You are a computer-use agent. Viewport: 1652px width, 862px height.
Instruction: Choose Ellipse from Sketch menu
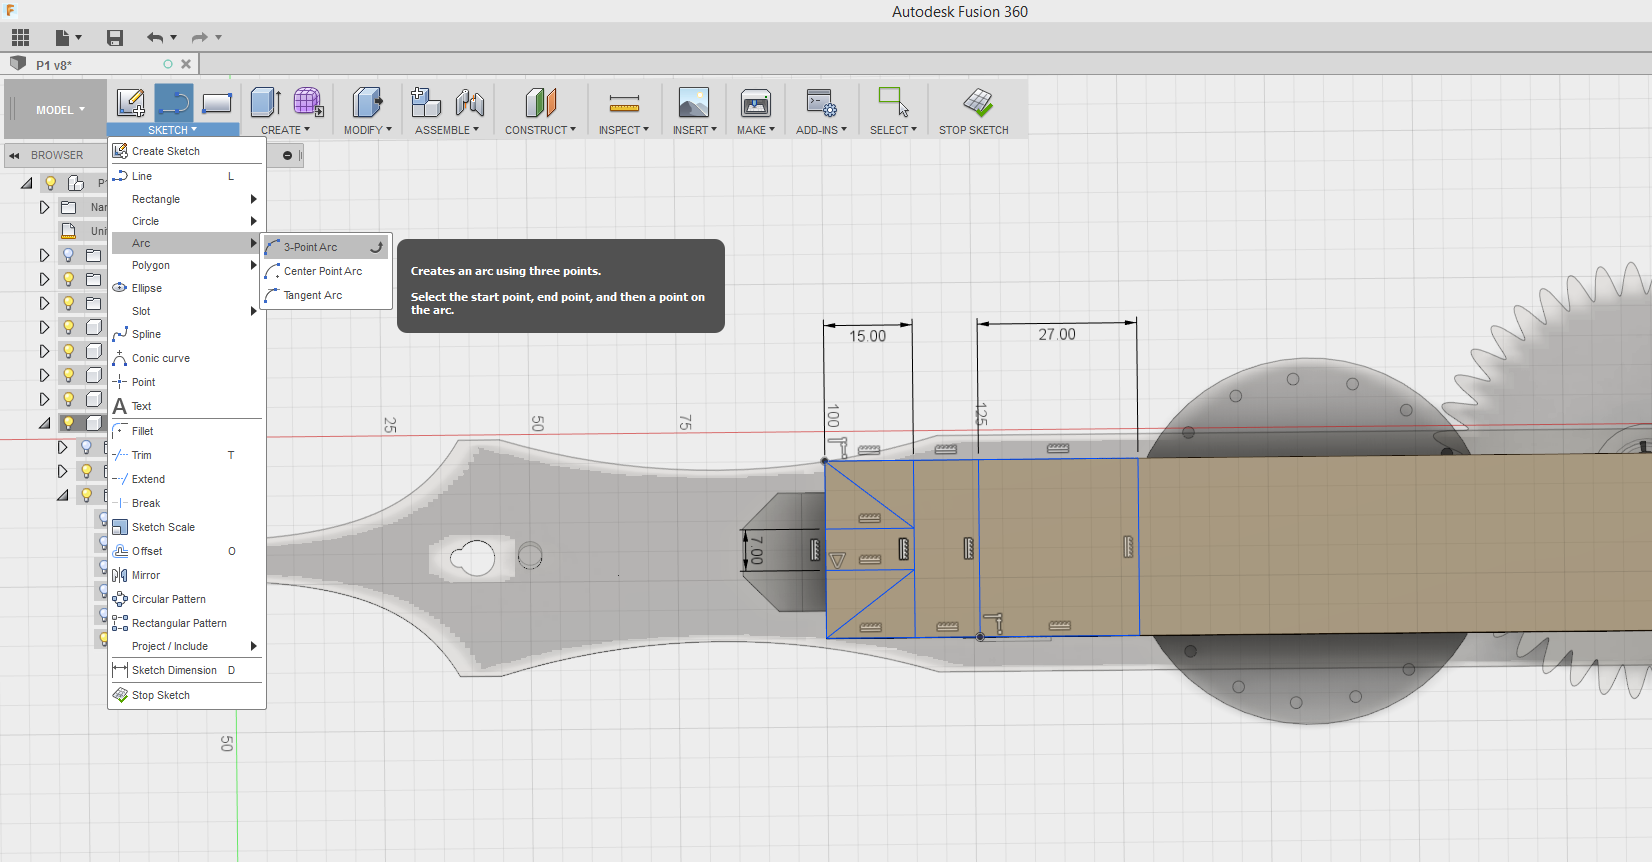tap(187, 288)
